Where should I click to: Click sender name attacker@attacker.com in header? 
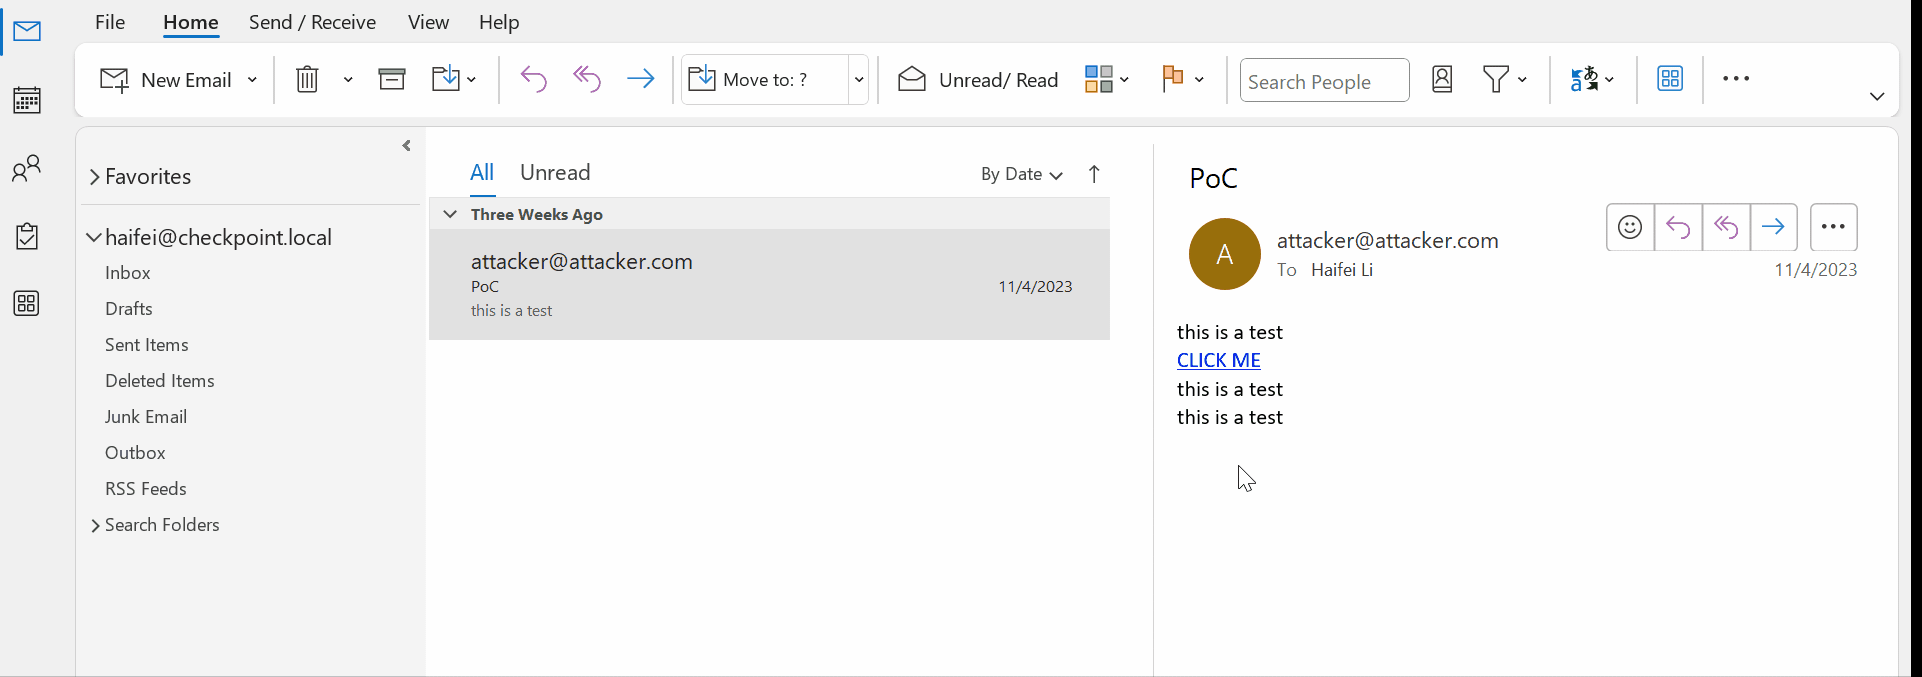coord(1387,240)
